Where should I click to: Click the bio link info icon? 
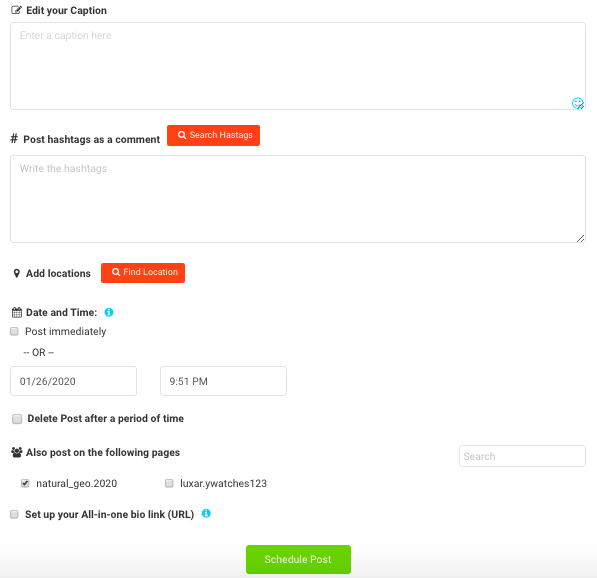206,513
